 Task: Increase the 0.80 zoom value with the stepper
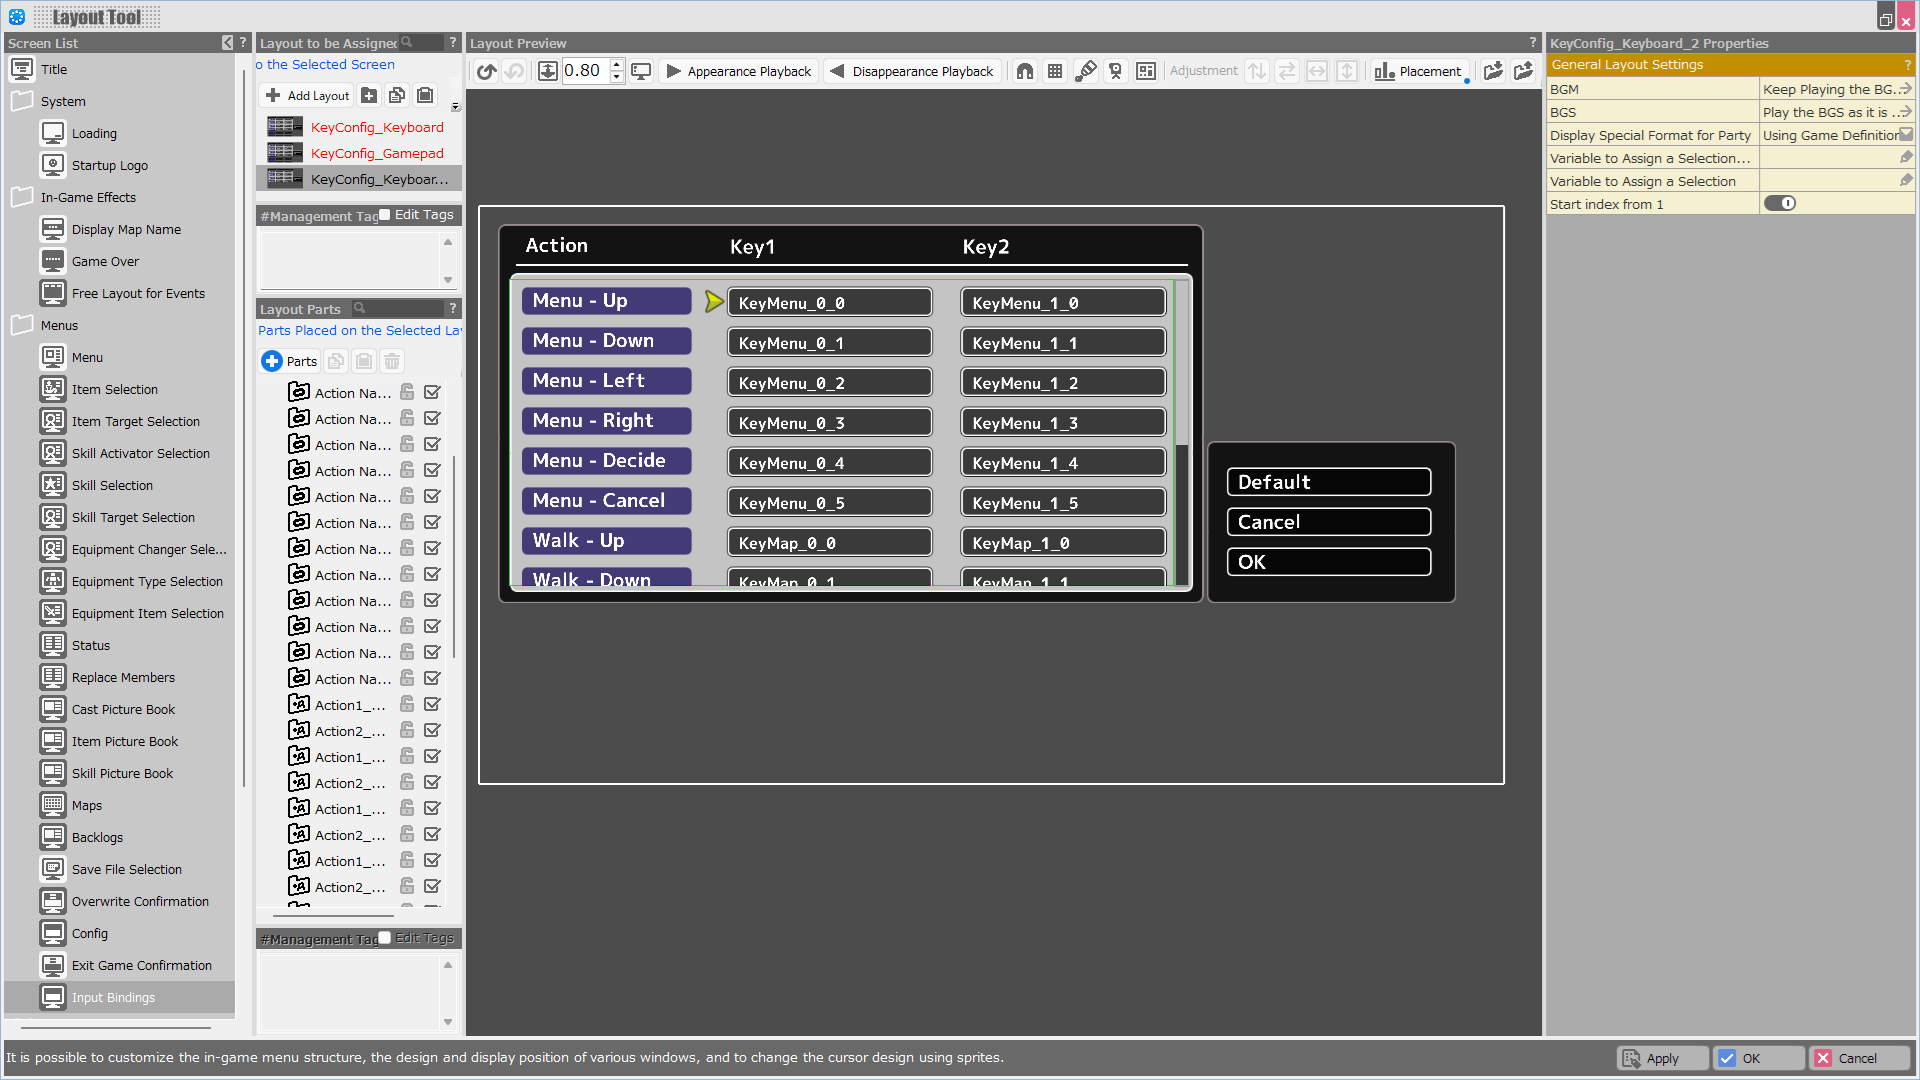tap(616, 65)
